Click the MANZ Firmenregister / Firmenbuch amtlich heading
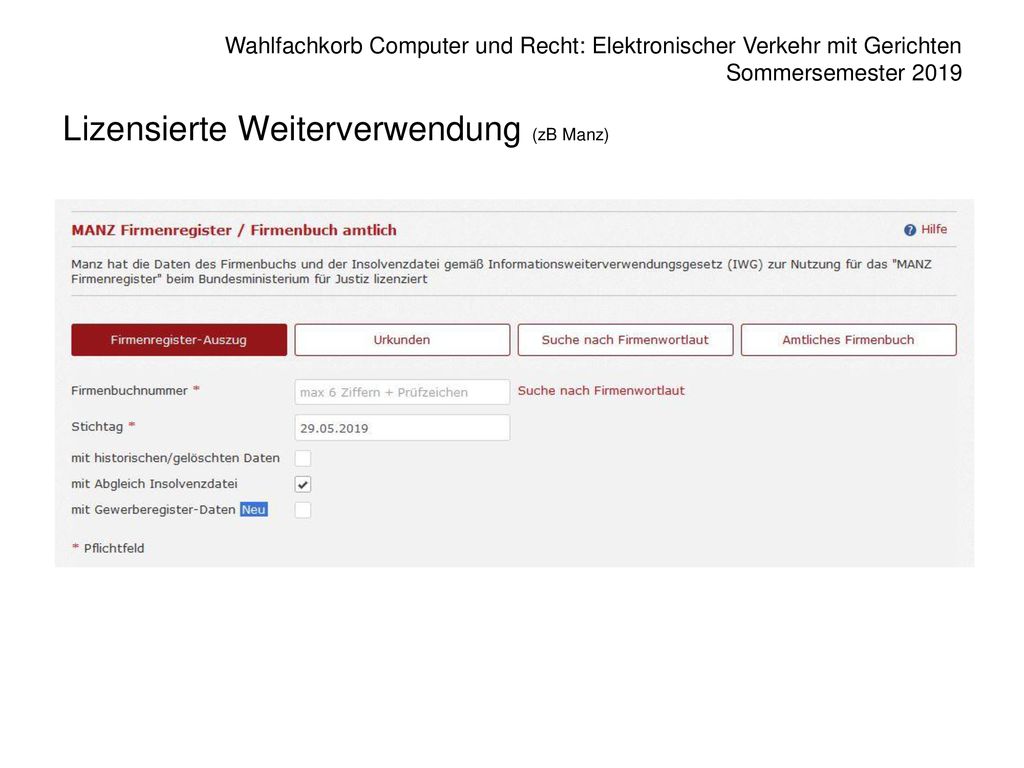 point(234,230)
